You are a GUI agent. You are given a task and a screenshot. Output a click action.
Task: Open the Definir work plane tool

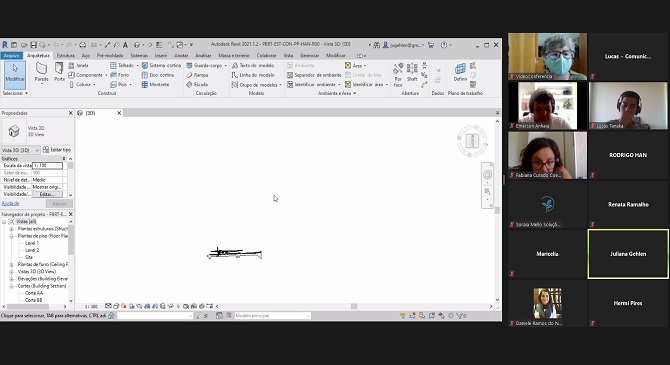tap(460, 72)
